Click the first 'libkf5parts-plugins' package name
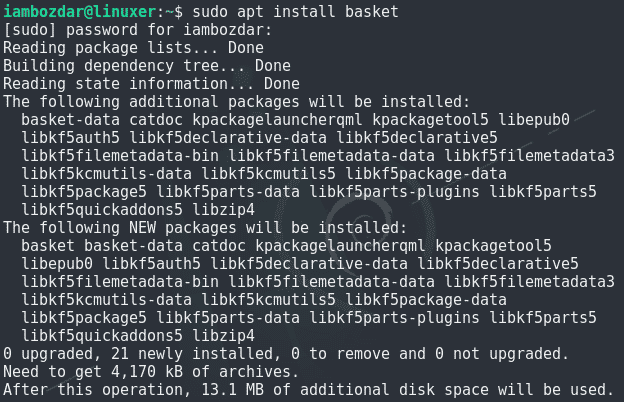The width and height of the screenshot is (624, 402). point(394,192)
